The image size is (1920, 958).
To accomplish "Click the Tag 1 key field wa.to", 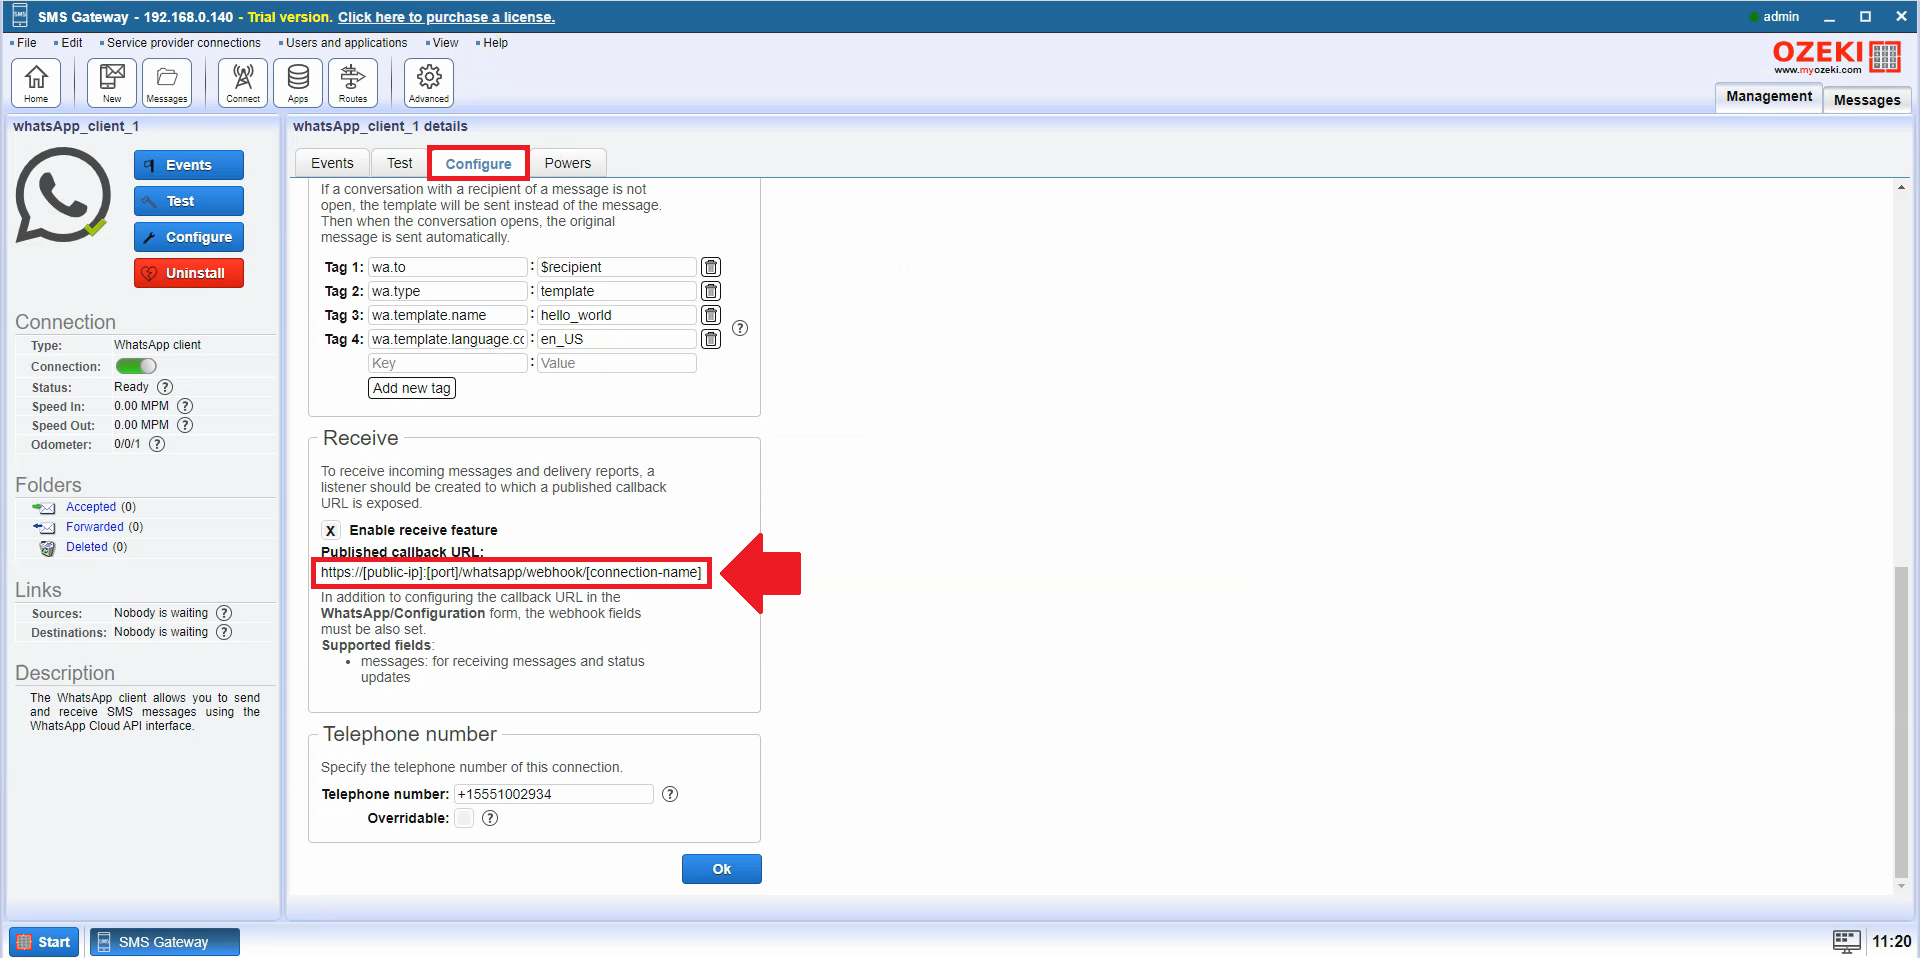I will 448,267.
